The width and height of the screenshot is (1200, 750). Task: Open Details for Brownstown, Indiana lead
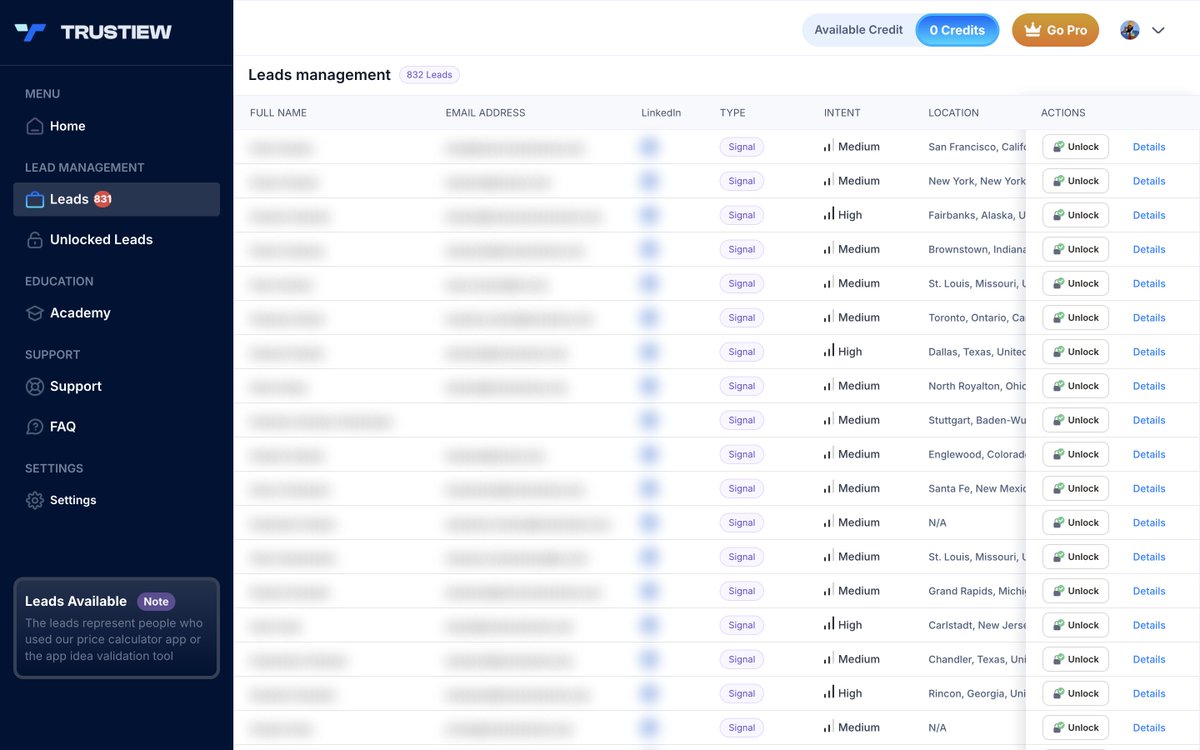(x=1149, y=250)
